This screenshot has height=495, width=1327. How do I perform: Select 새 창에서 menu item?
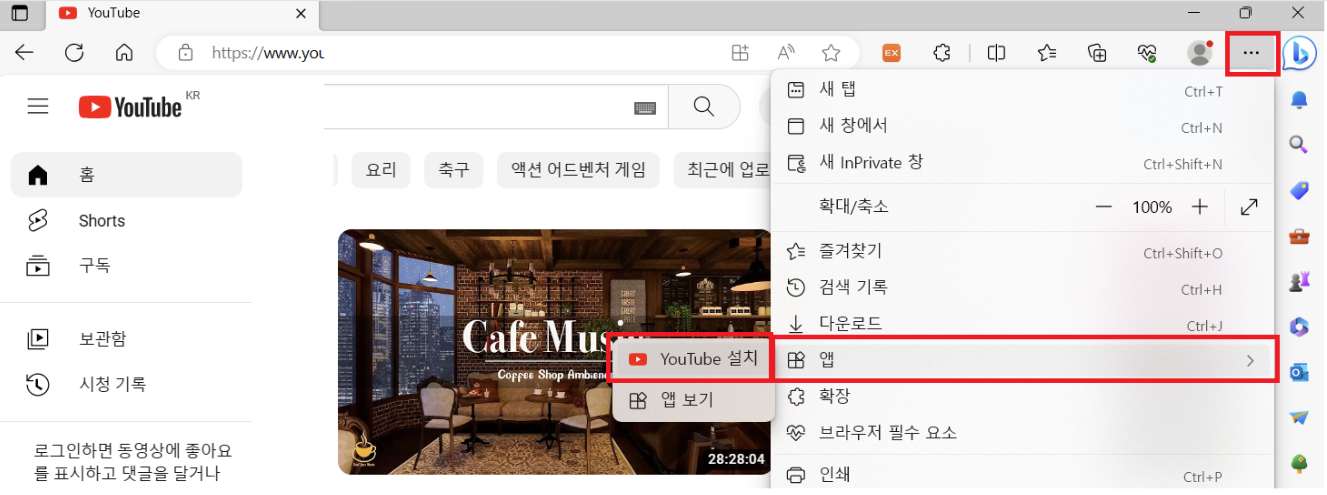point(1023,126)
